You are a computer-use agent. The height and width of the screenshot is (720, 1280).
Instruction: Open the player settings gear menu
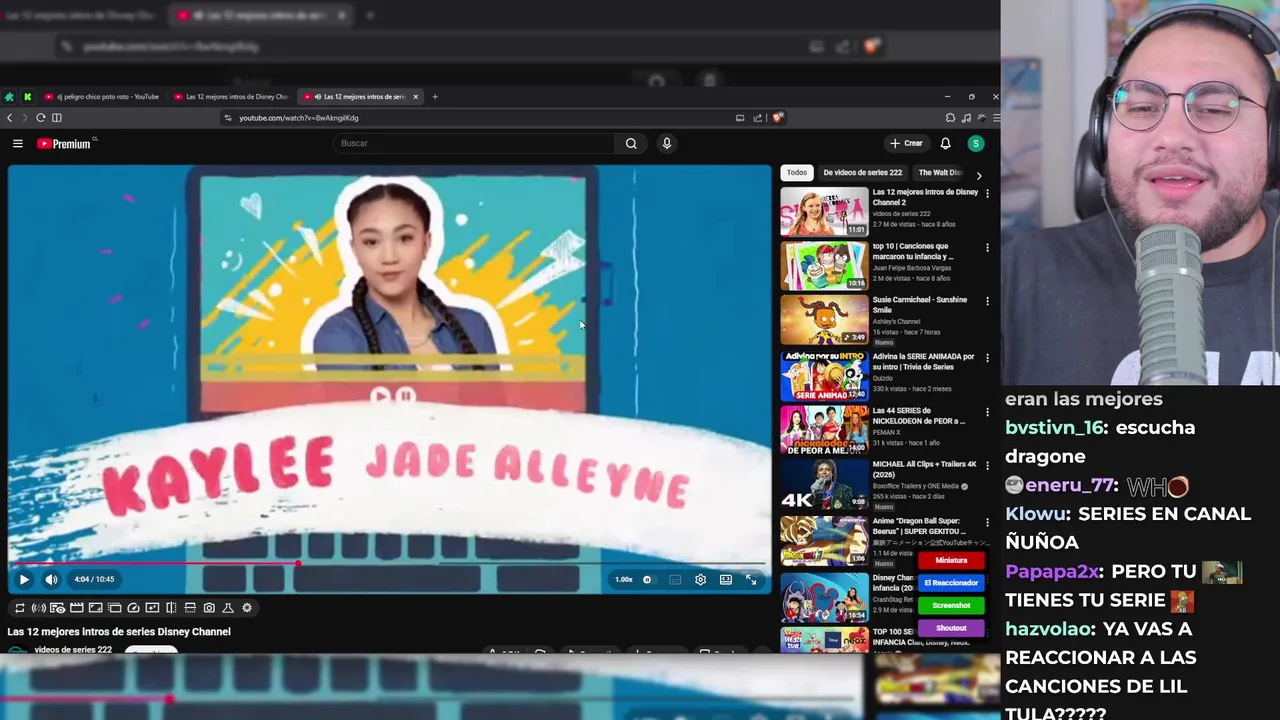point(700,580)
